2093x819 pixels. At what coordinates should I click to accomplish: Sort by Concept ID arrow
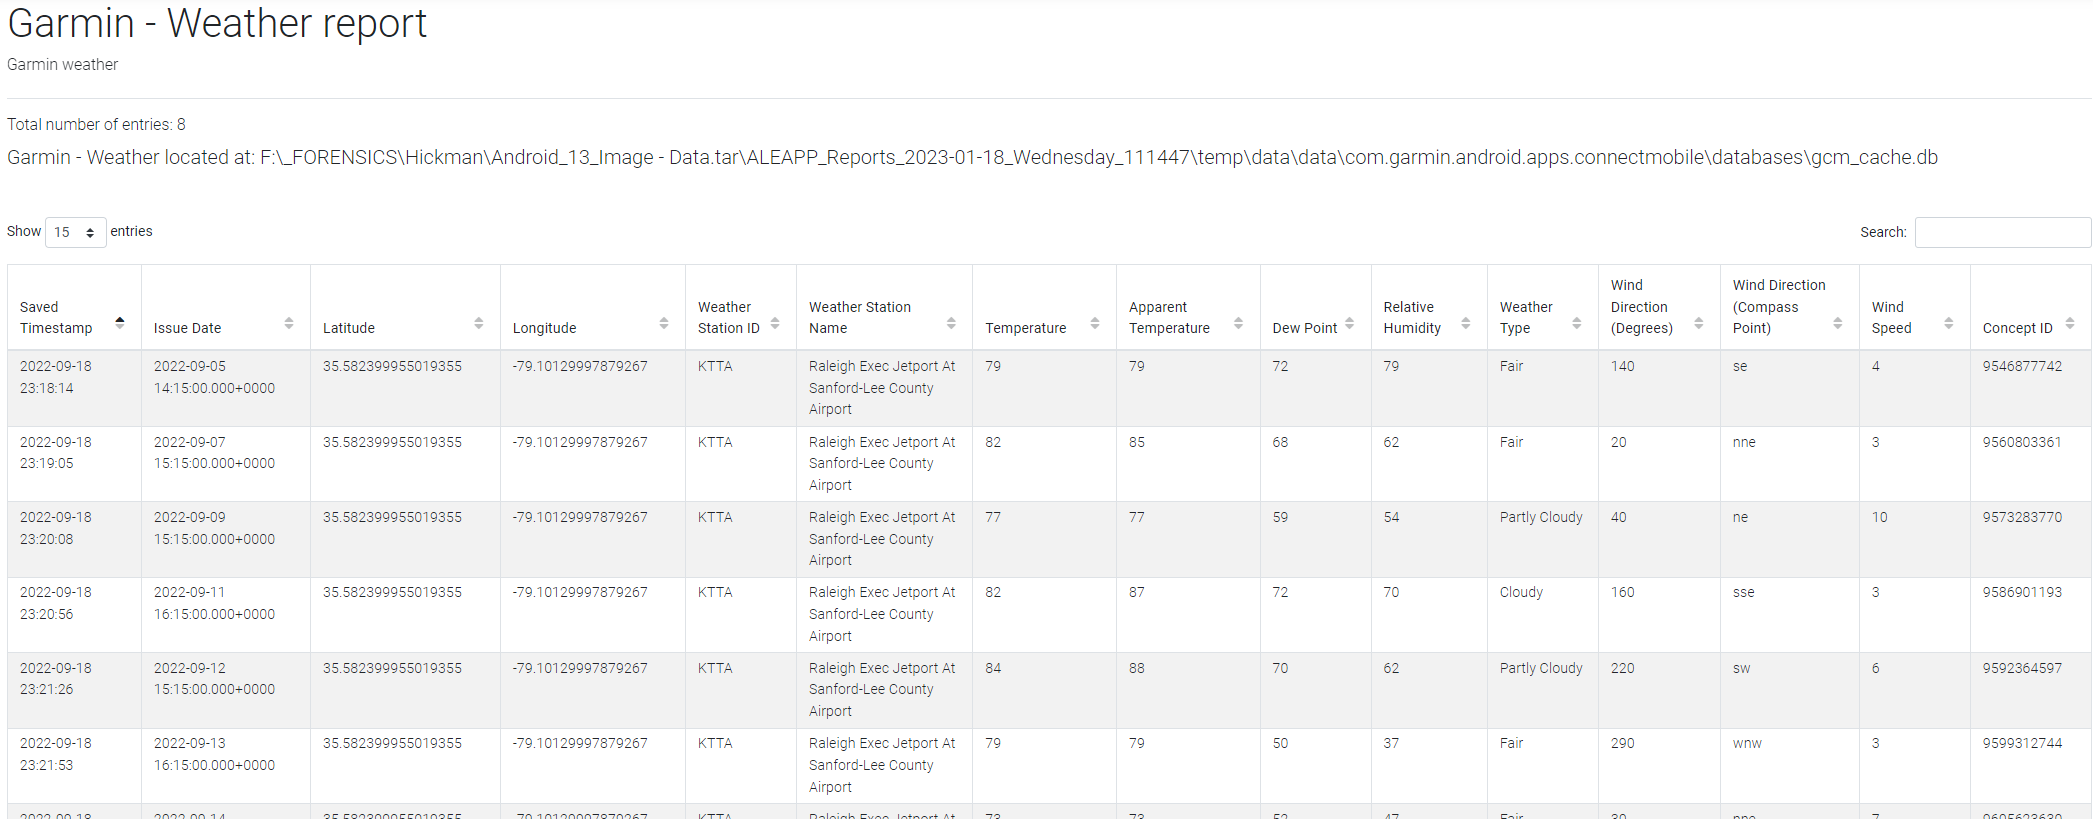click(x=2070, y=322)
